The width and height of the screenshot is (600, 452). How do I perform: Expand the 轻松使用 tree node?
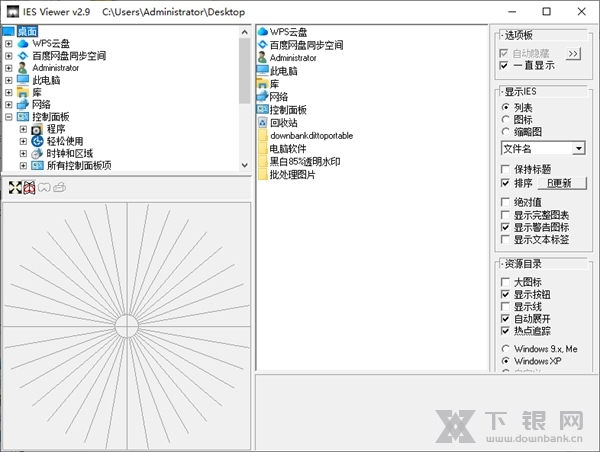click(23, 141)
